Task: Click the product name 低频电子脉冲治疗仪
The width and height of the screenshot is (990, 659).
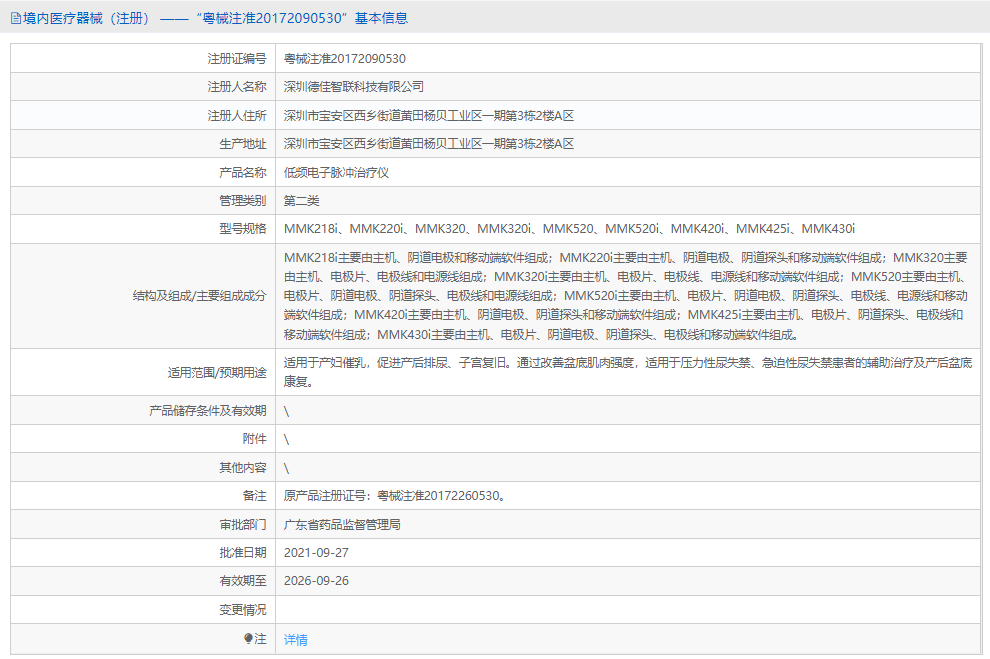Action: [333, 171]
